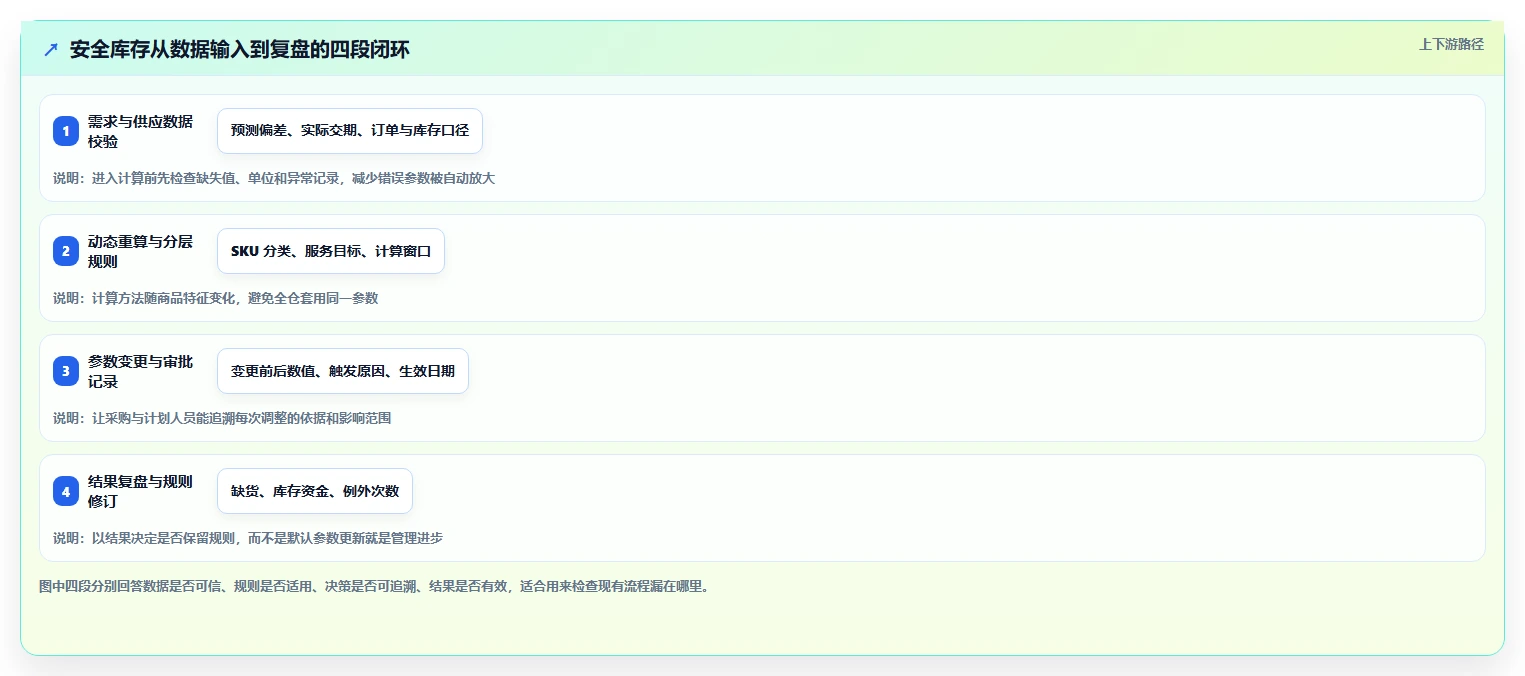Click the 上下游路径 label
The image size is (1525, 676).
(1451, 44)
